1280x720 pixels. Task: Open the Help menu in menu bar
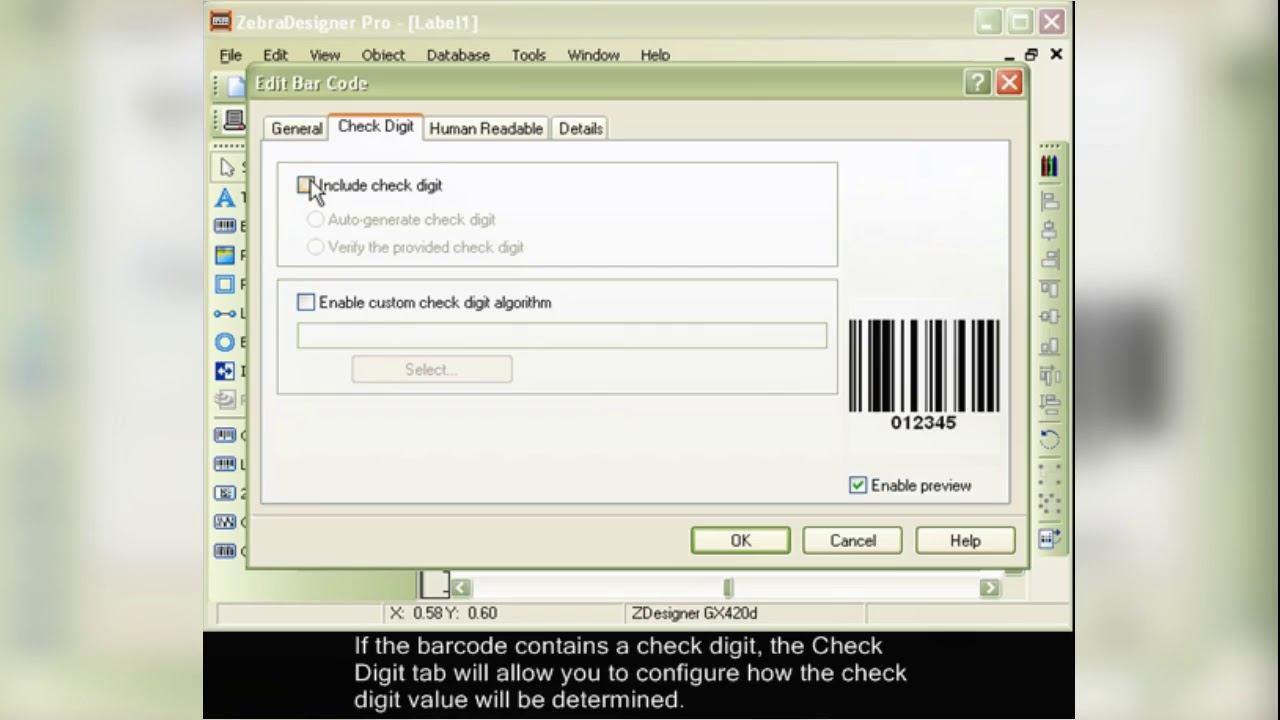(655, 55)
